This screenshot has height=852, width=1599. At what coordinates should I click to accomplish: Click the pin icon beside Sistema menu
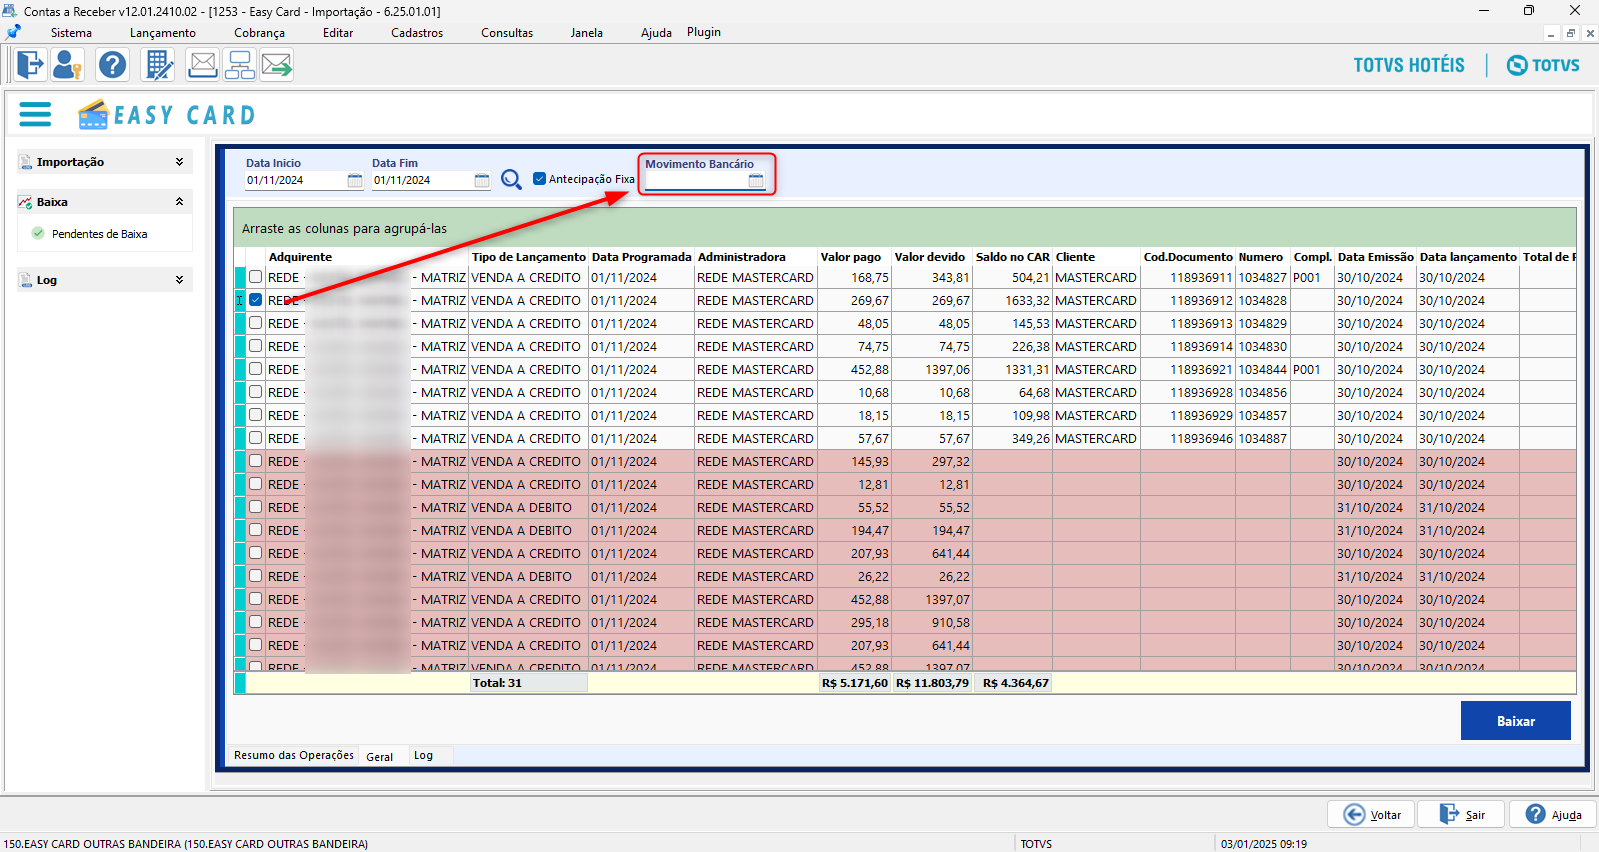pyautogui.click(x=13, y=32)
